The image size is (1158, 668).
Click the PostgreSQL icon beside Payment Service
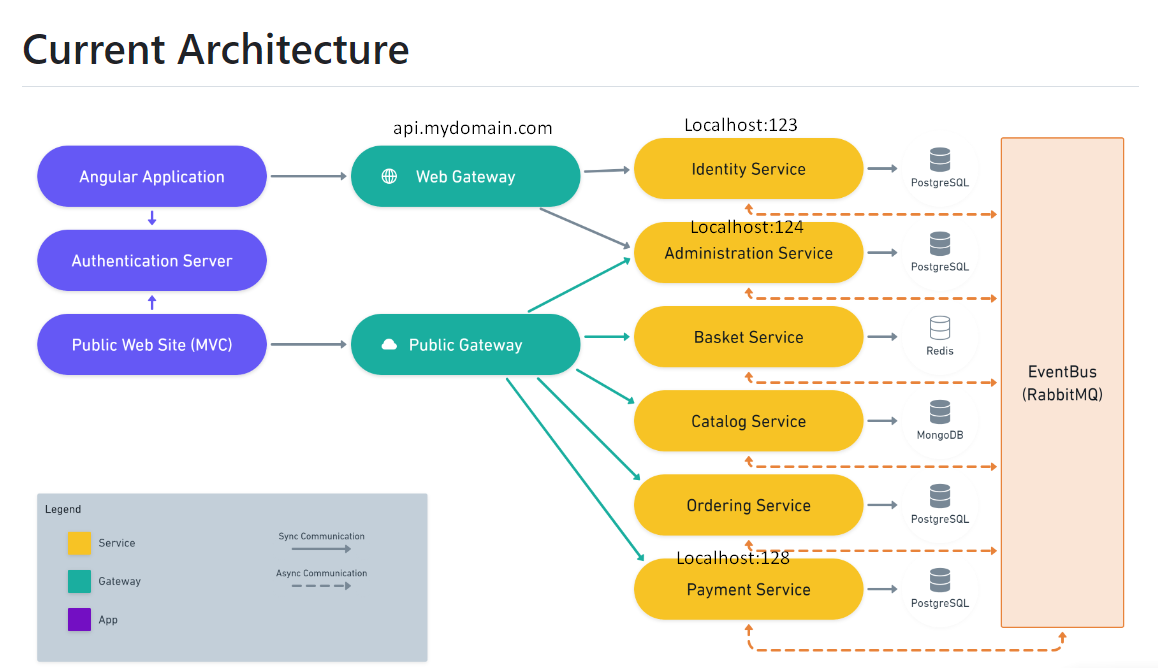click(939, 580)
